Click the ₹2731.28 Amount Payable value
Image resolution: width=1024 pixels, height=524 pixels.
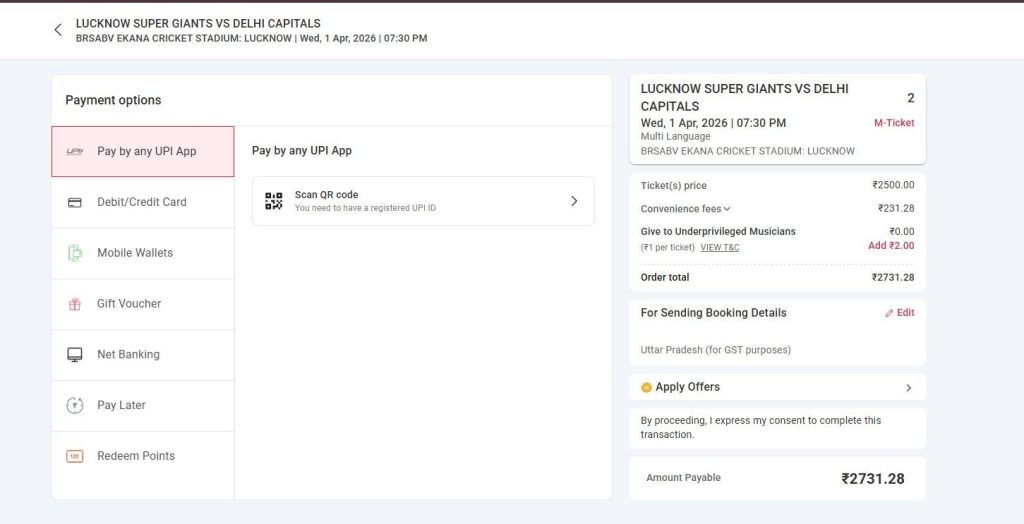click(x=872, y=479)
